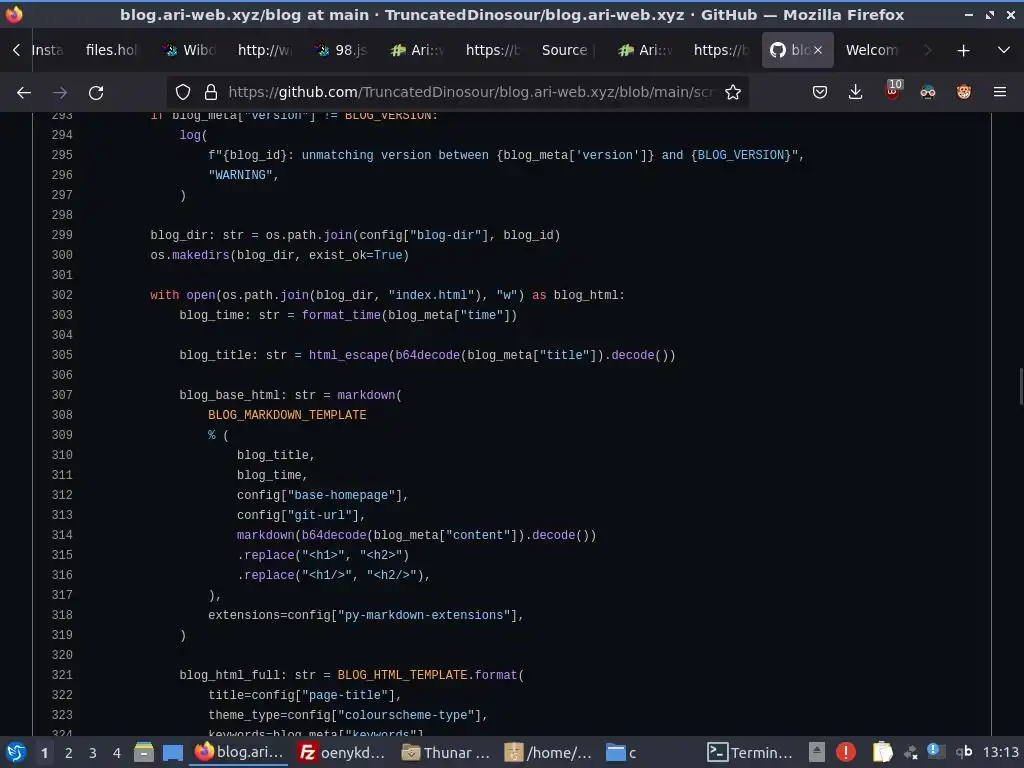Screen dimensions: 1024x768
Task: Reload the current GitHub page
Action: point(96,93)
